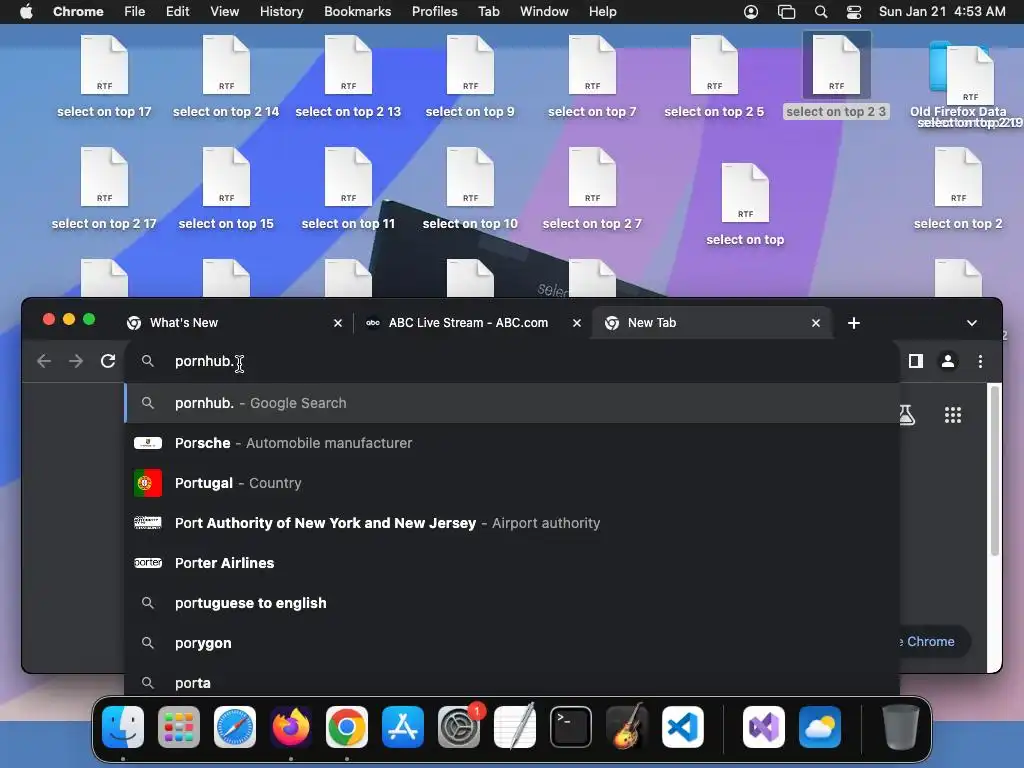Open System Settings from the Dock
This screenshot has width=1024, height=768.
(459, 727)
